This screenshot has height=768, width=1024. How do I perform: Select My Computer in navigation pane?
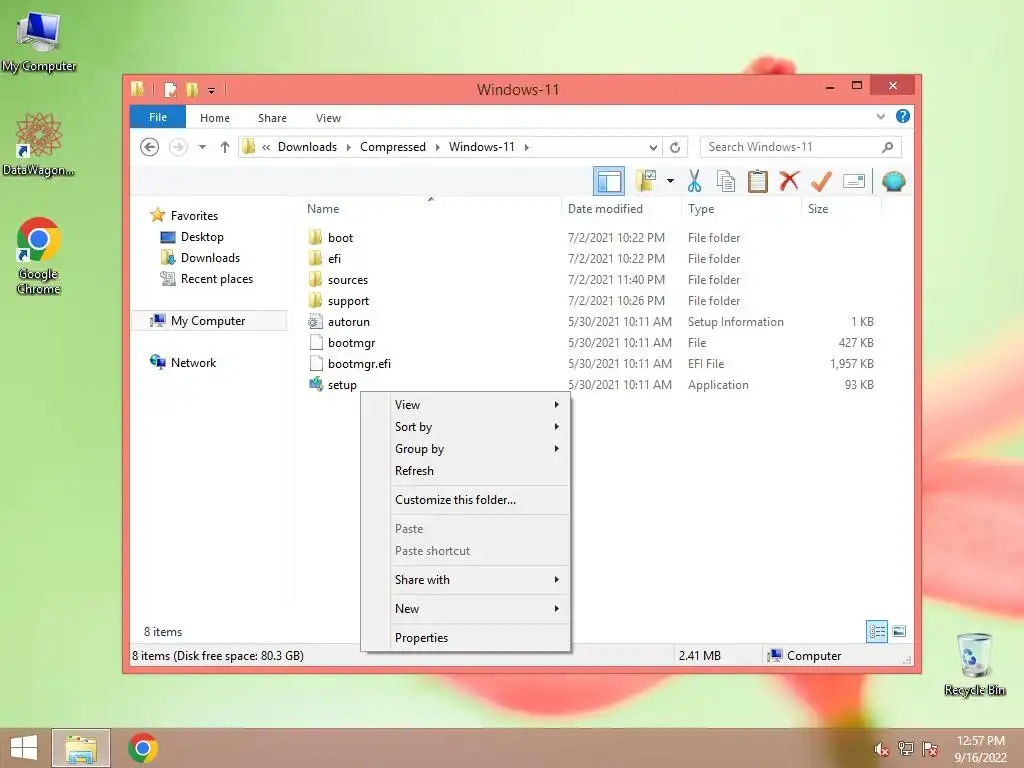208,321
